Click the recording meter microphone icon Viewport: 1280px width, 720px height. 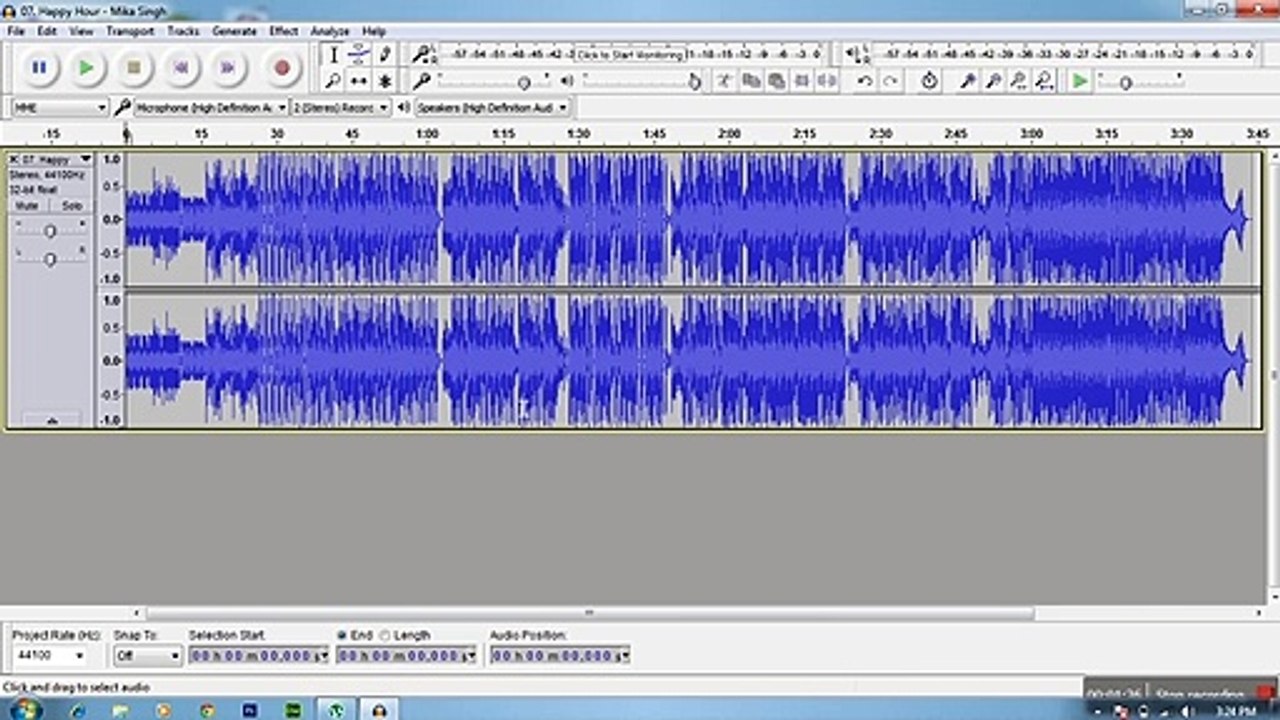422,54
